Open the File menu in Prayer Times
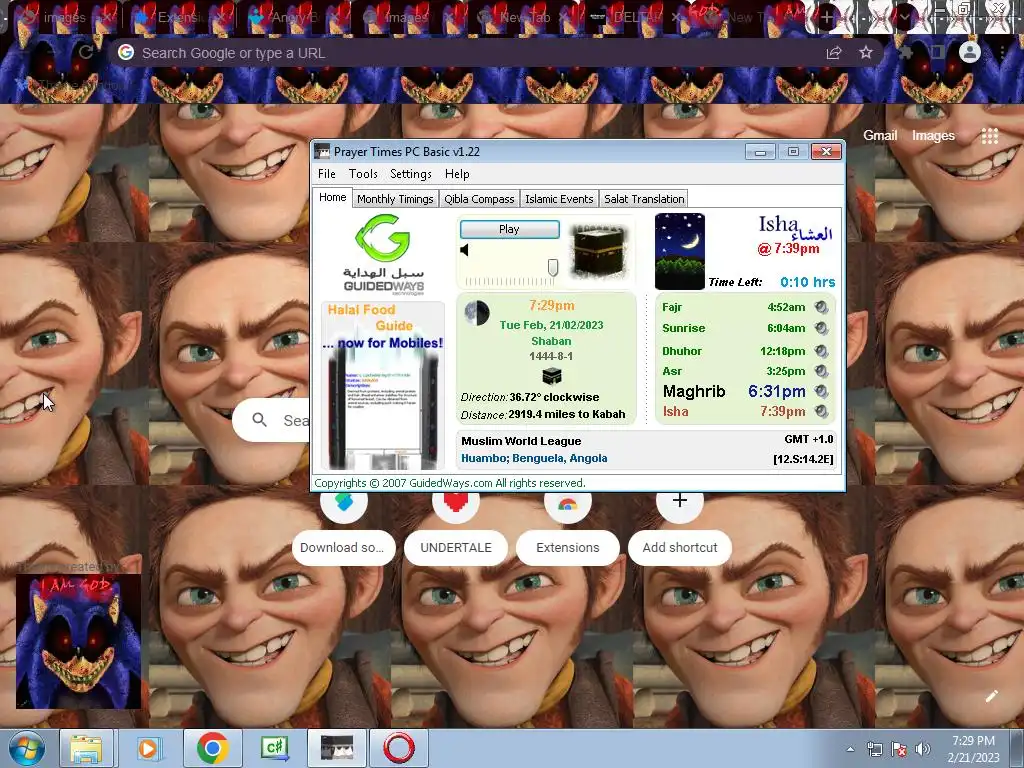1024x768 pixels. 327,174
